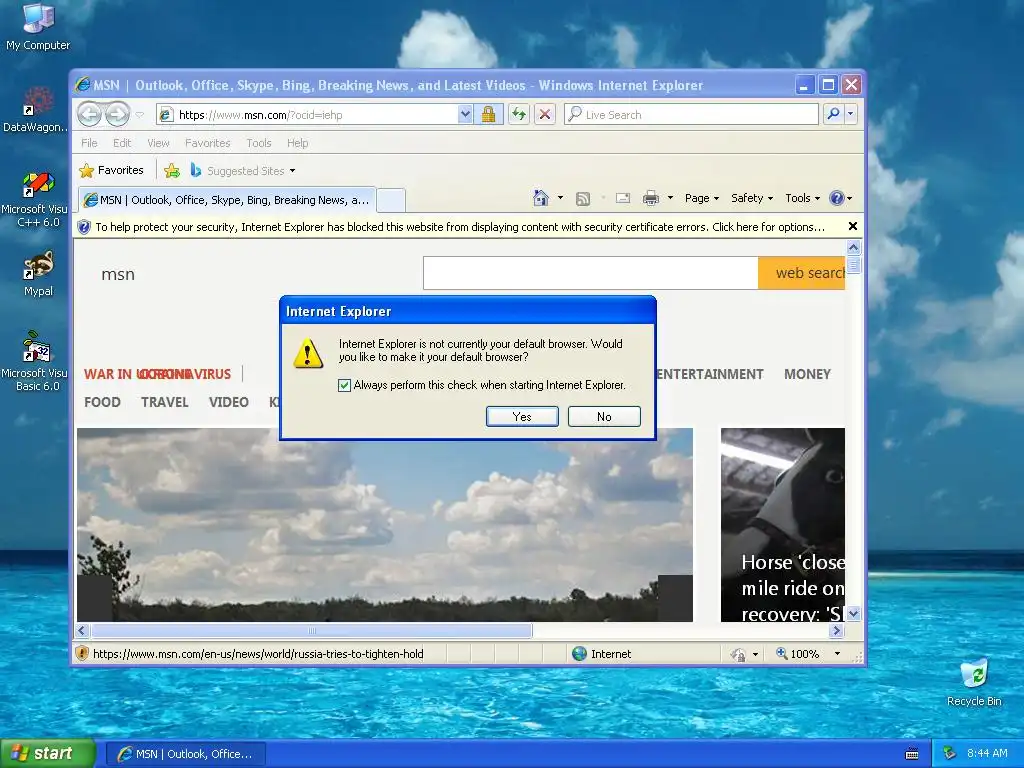Screen dimensions: 1024x768
Task: Stop loading with the red X icon
Action: [x=545, y=114]
